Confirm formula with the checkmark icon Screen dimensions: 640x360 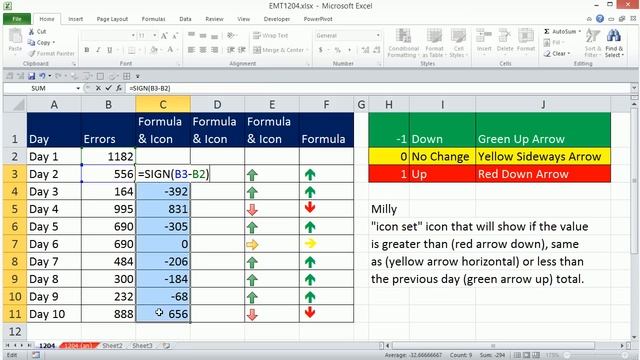click(108, 88)
